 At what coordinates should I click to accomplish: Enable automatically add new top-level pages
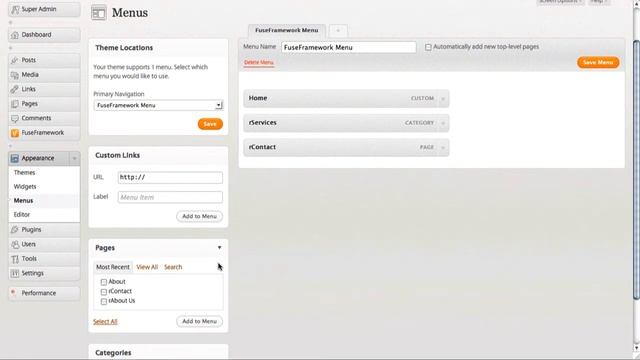(428, 47)
